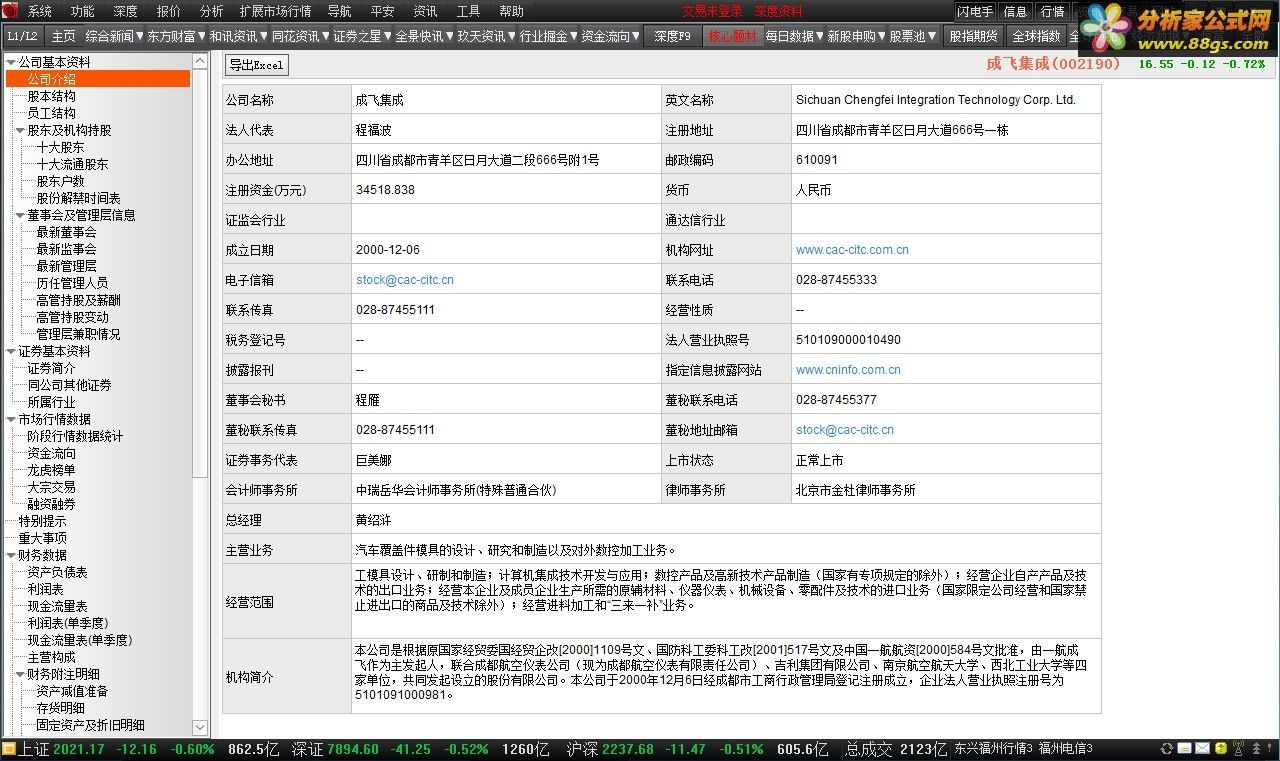This screenshot has height=761, width=1280.
Task: Open the 同花资讯 dropdown
Action: [301, 36]
